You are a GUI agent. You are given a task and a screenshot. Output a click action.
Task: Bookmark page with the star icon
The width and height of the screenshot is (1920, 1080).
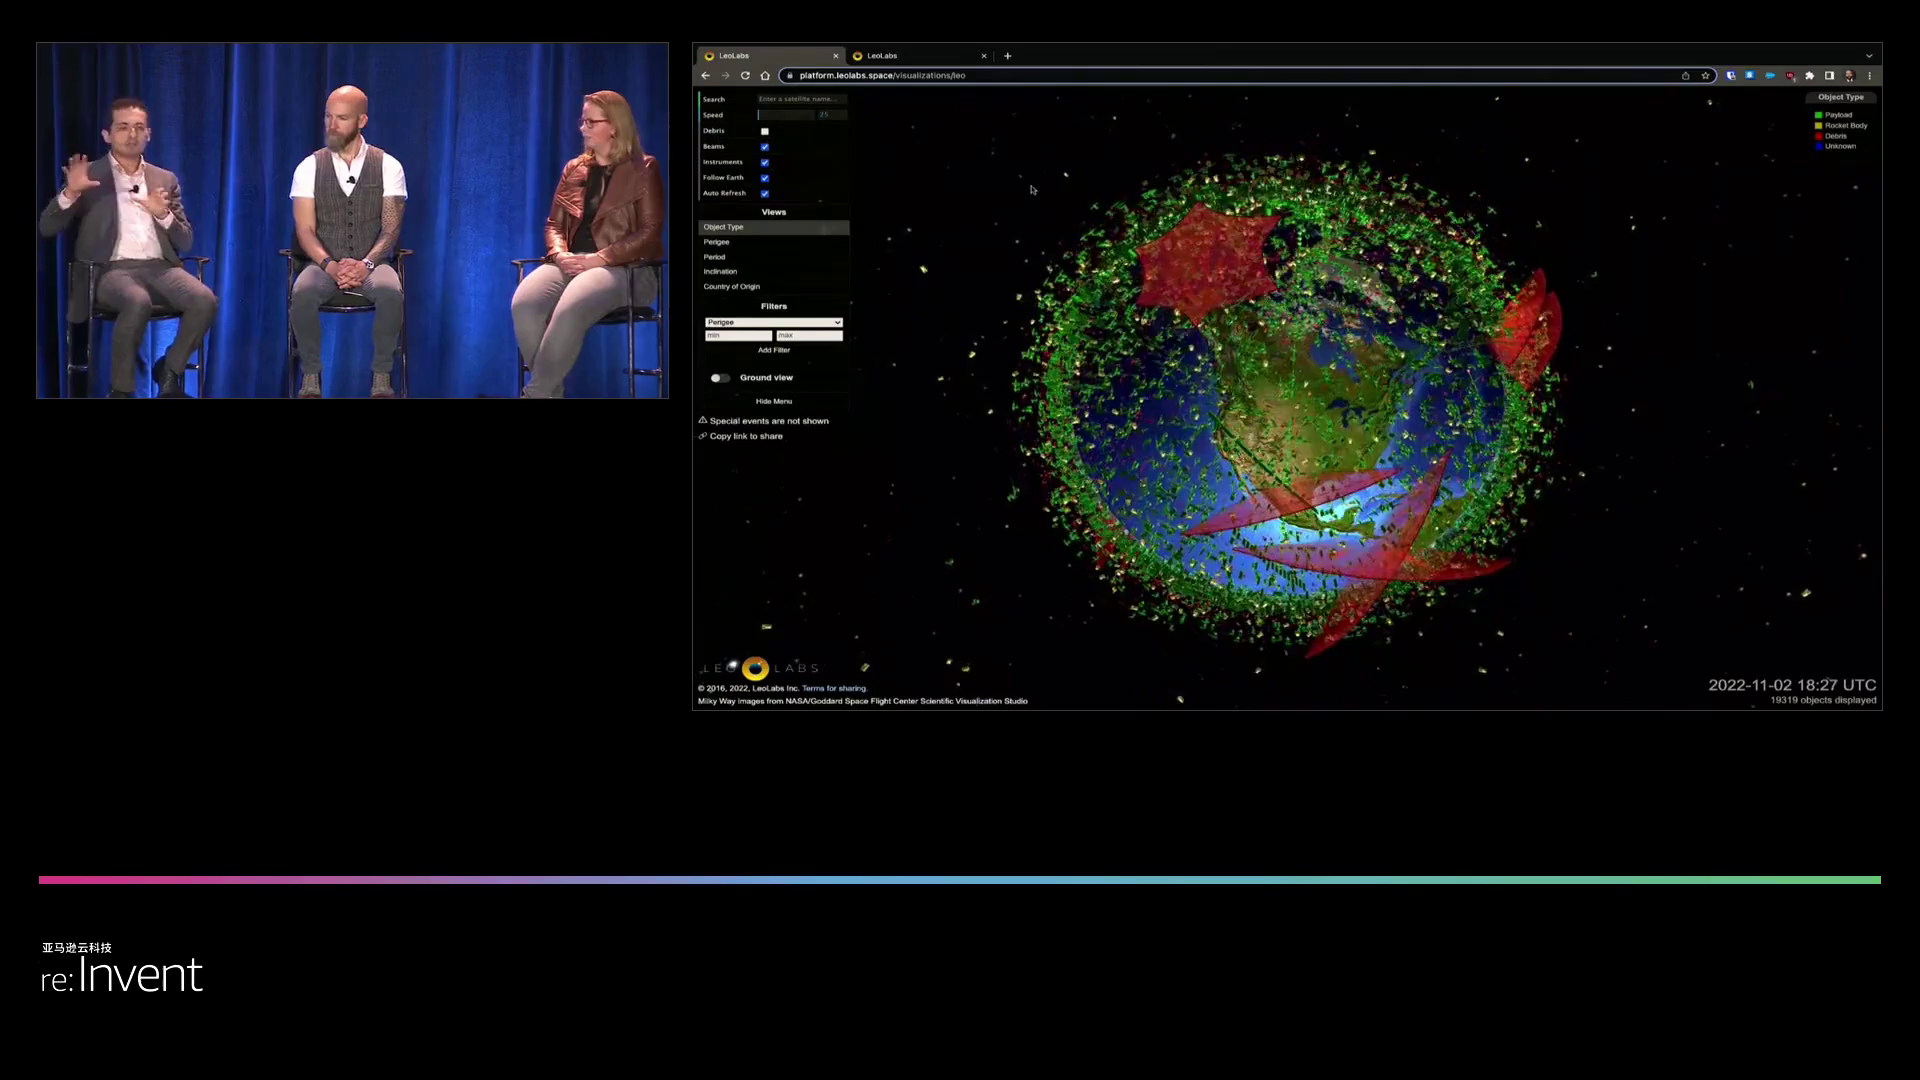coord(1706,76)
